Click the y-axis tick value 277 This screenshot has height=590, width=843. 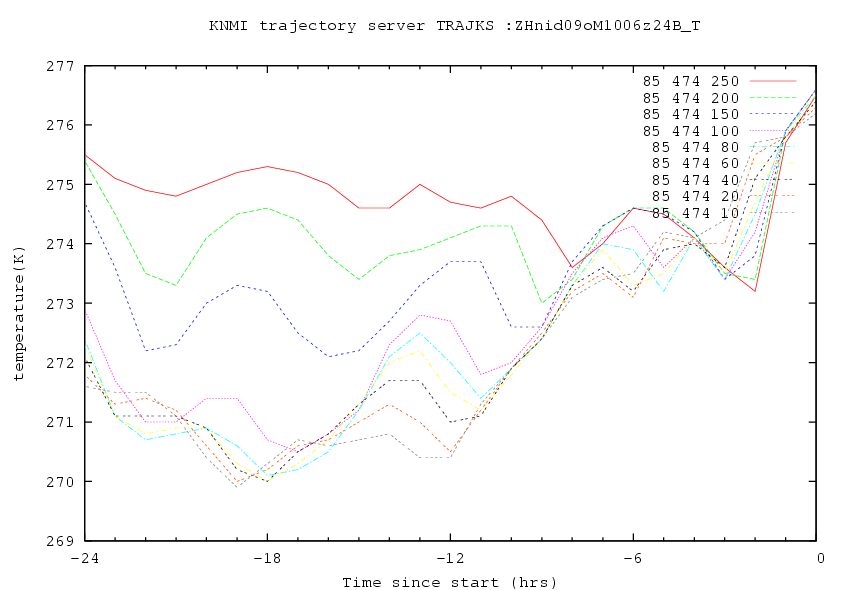coord(60,66)
